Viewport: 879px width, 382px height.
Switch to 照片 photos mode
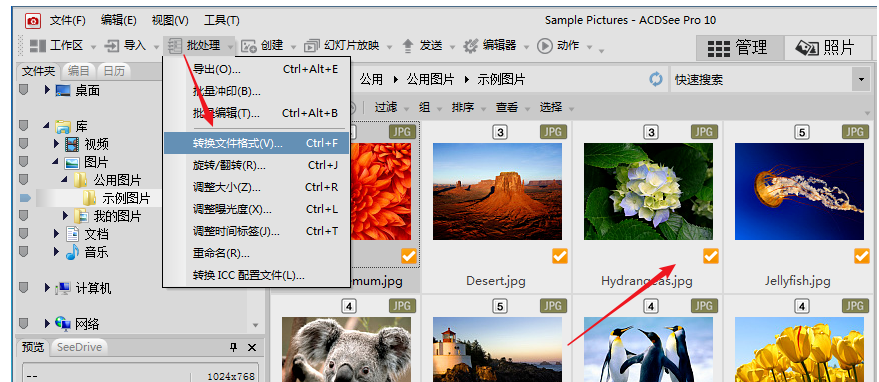pos(827,48)
